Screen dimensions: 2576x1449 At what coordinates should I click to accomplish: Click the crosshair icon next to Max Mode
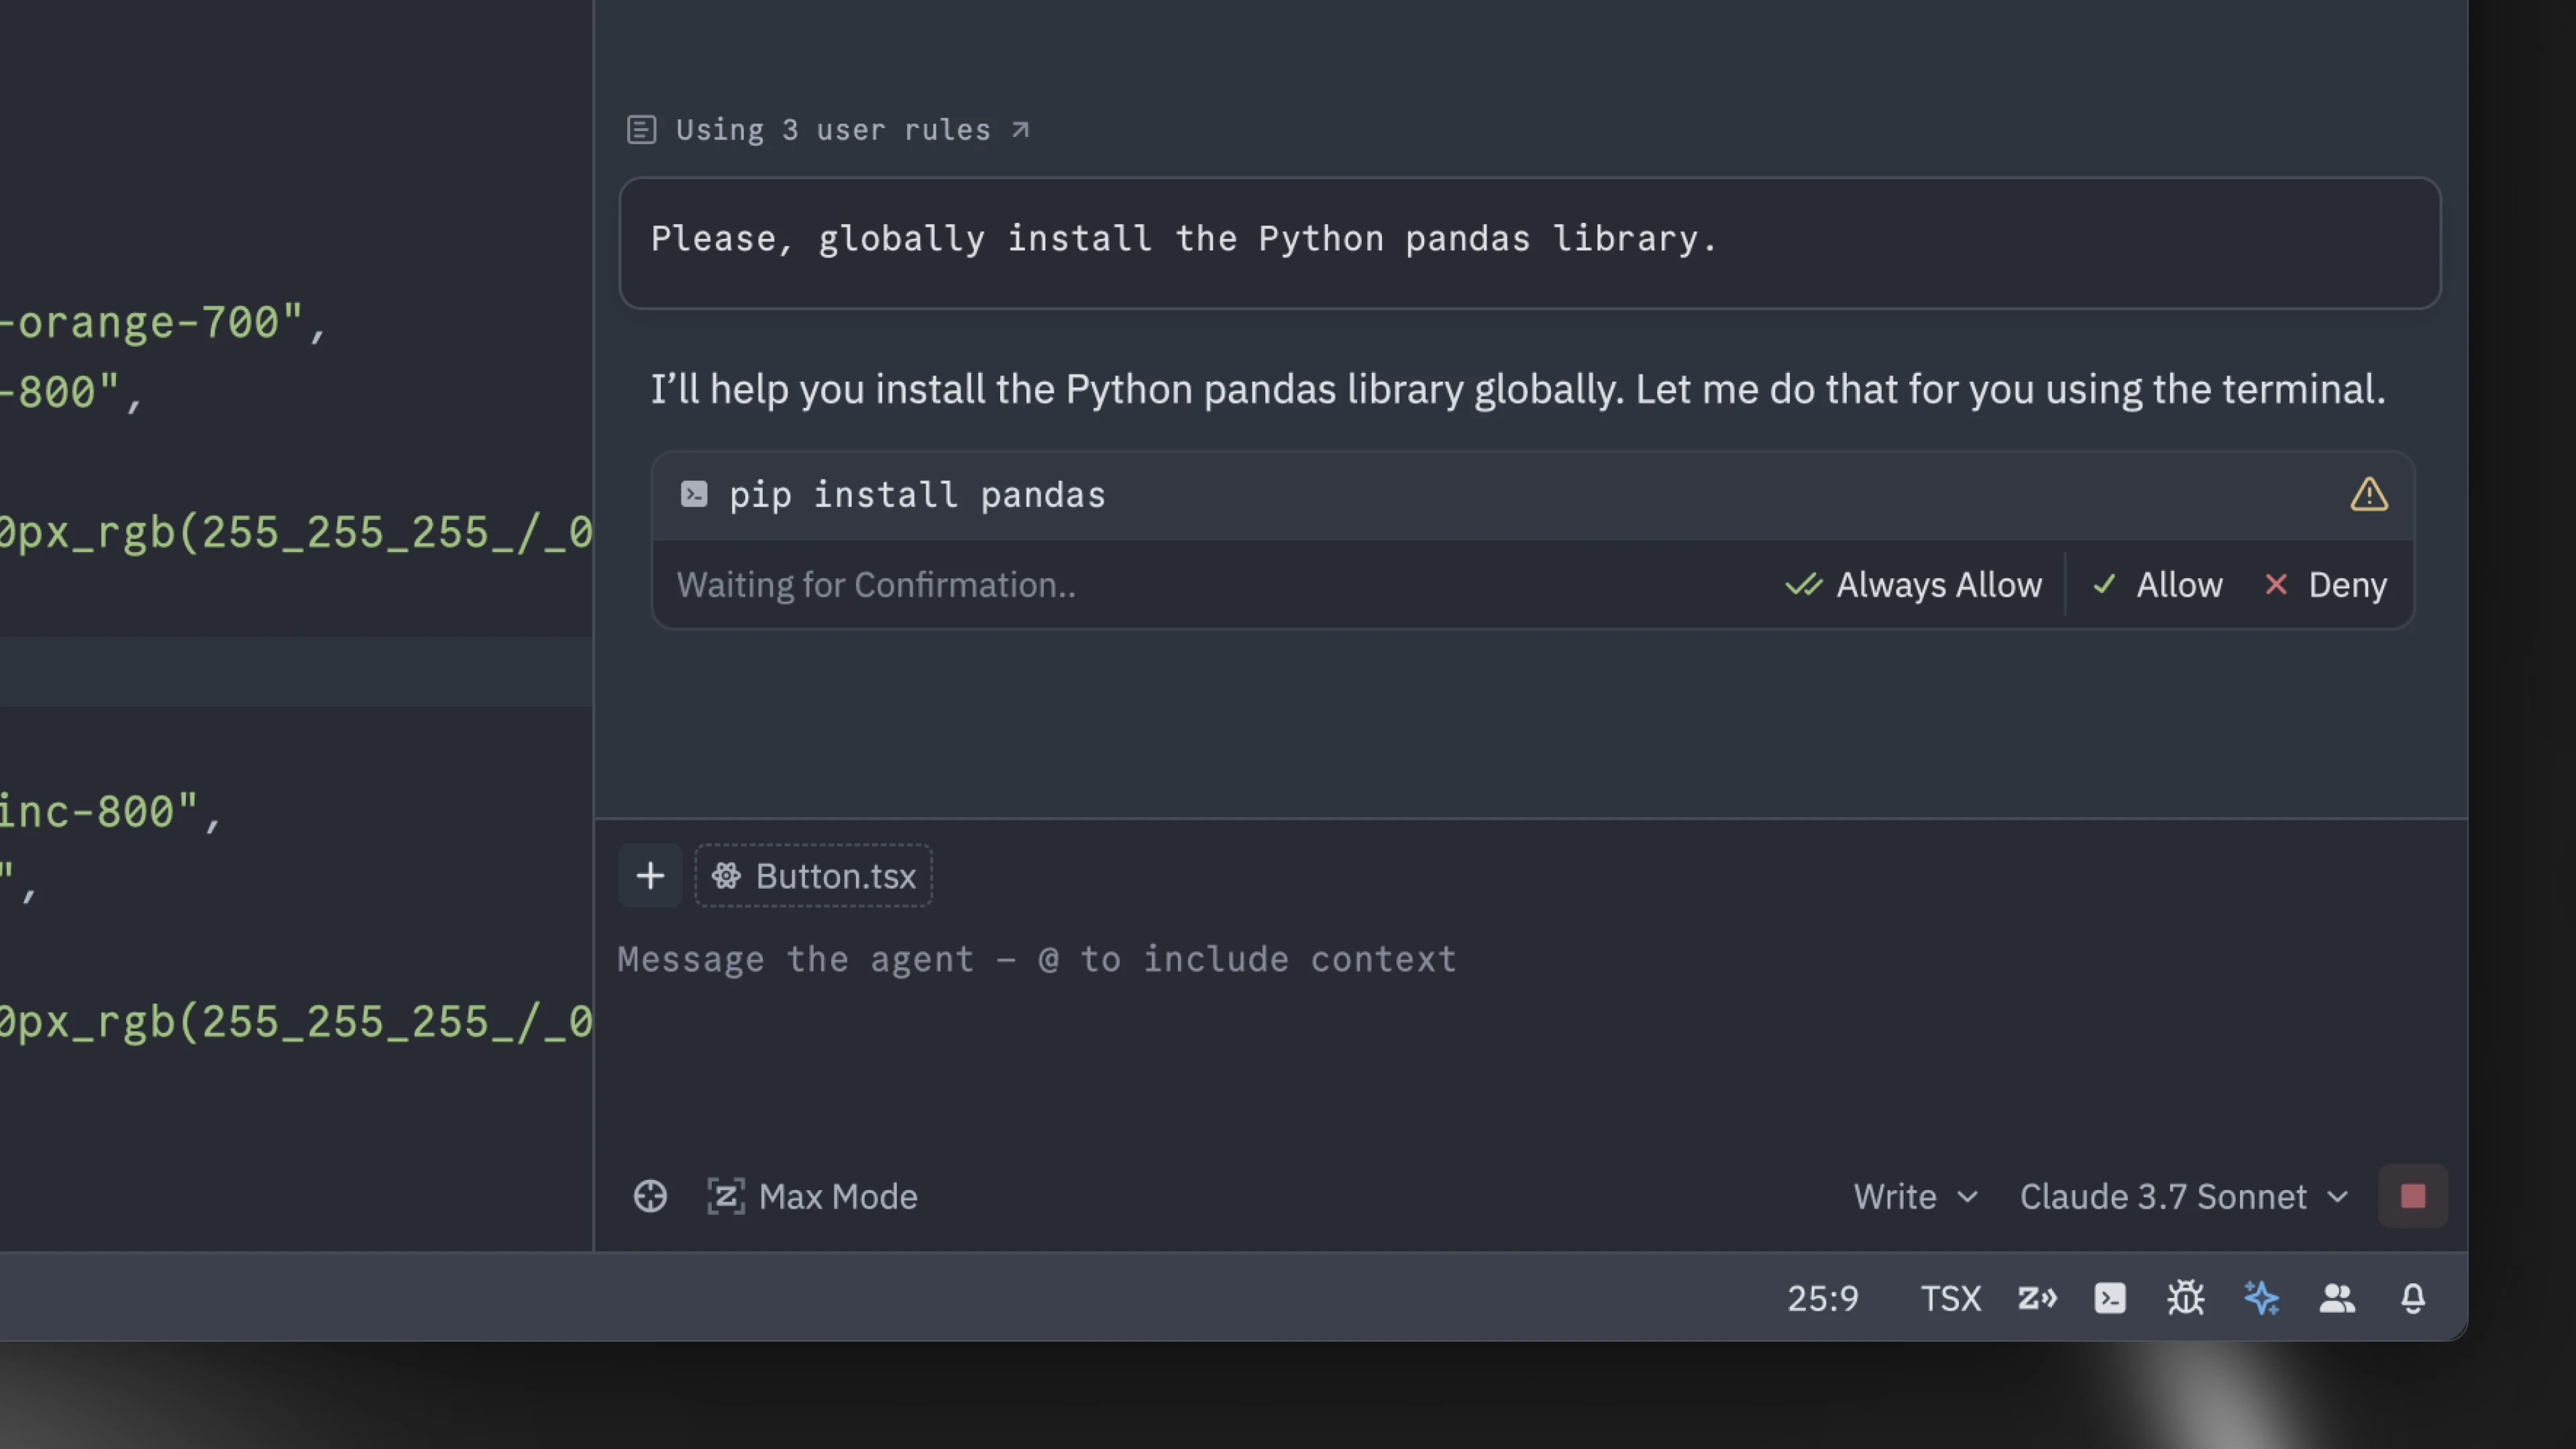pos(650,1196)
